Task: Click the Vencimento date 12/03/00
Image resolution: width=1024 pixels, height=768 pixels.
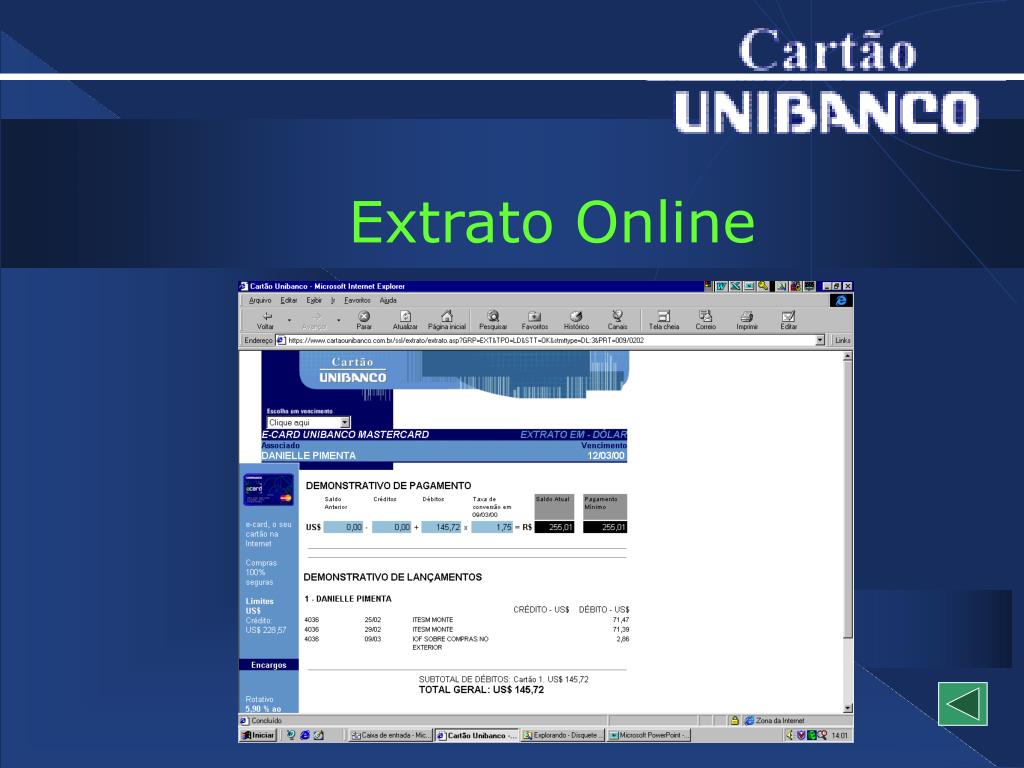Action: [x=605, y=455]
